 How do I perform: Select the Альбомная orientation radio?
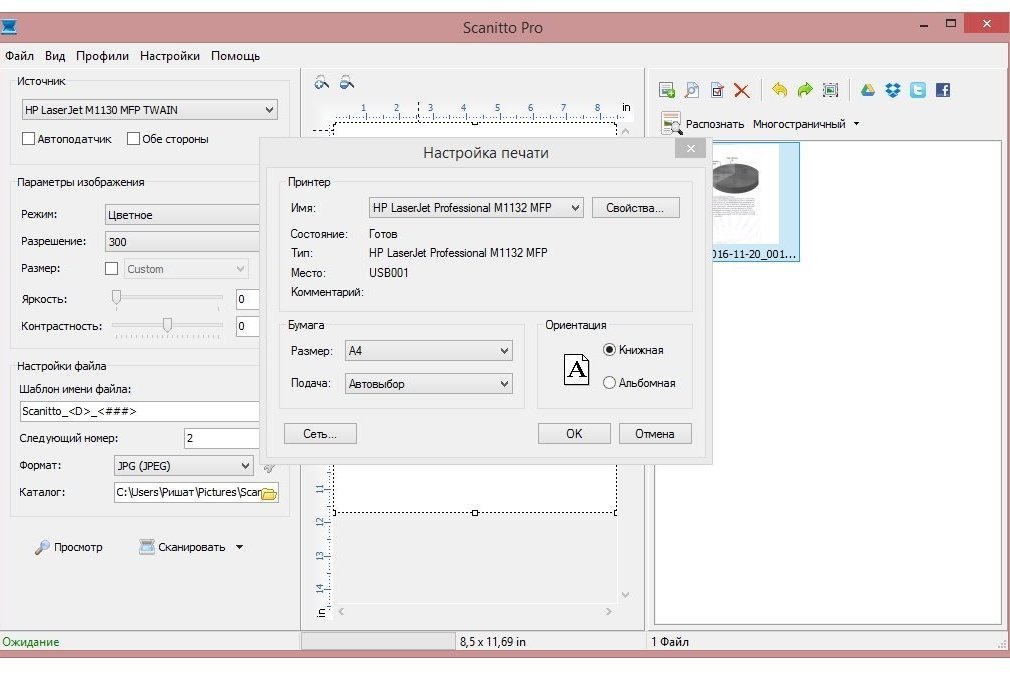pyautogui.click(x=609, y=383)
